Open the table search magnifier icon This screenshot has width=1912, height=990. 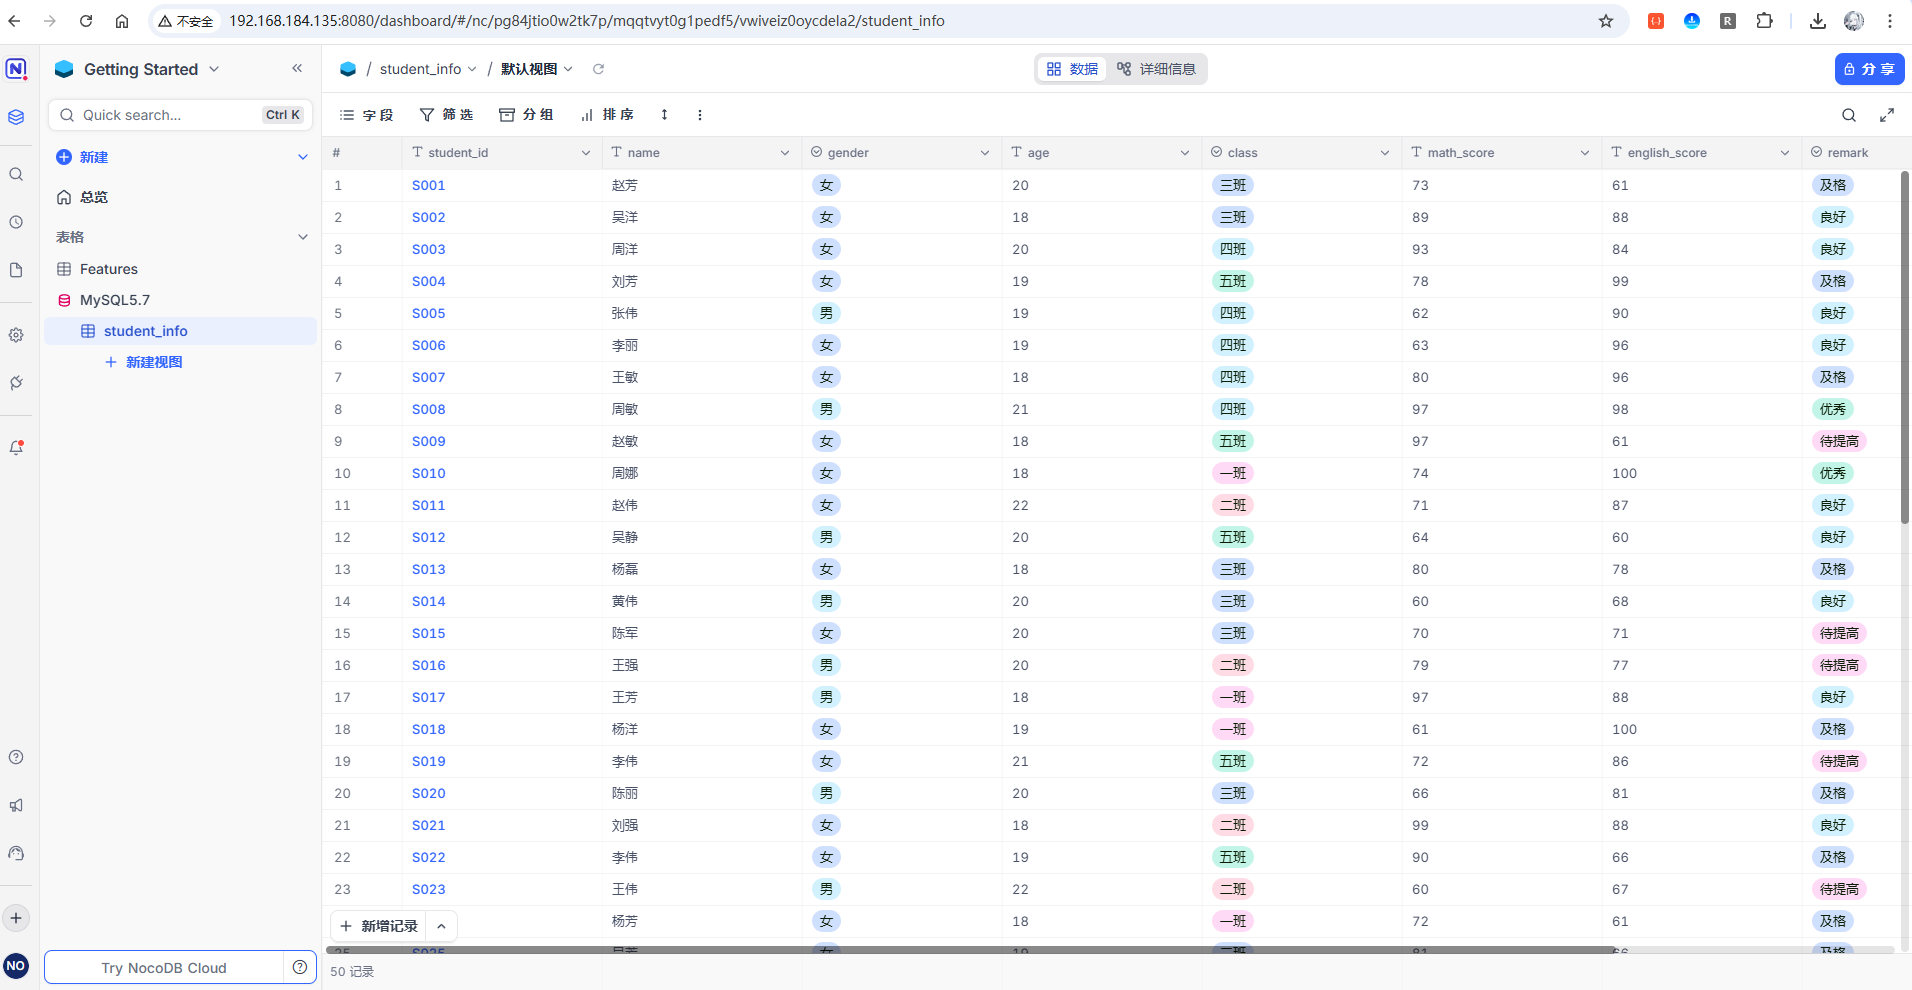point(1849,115)
